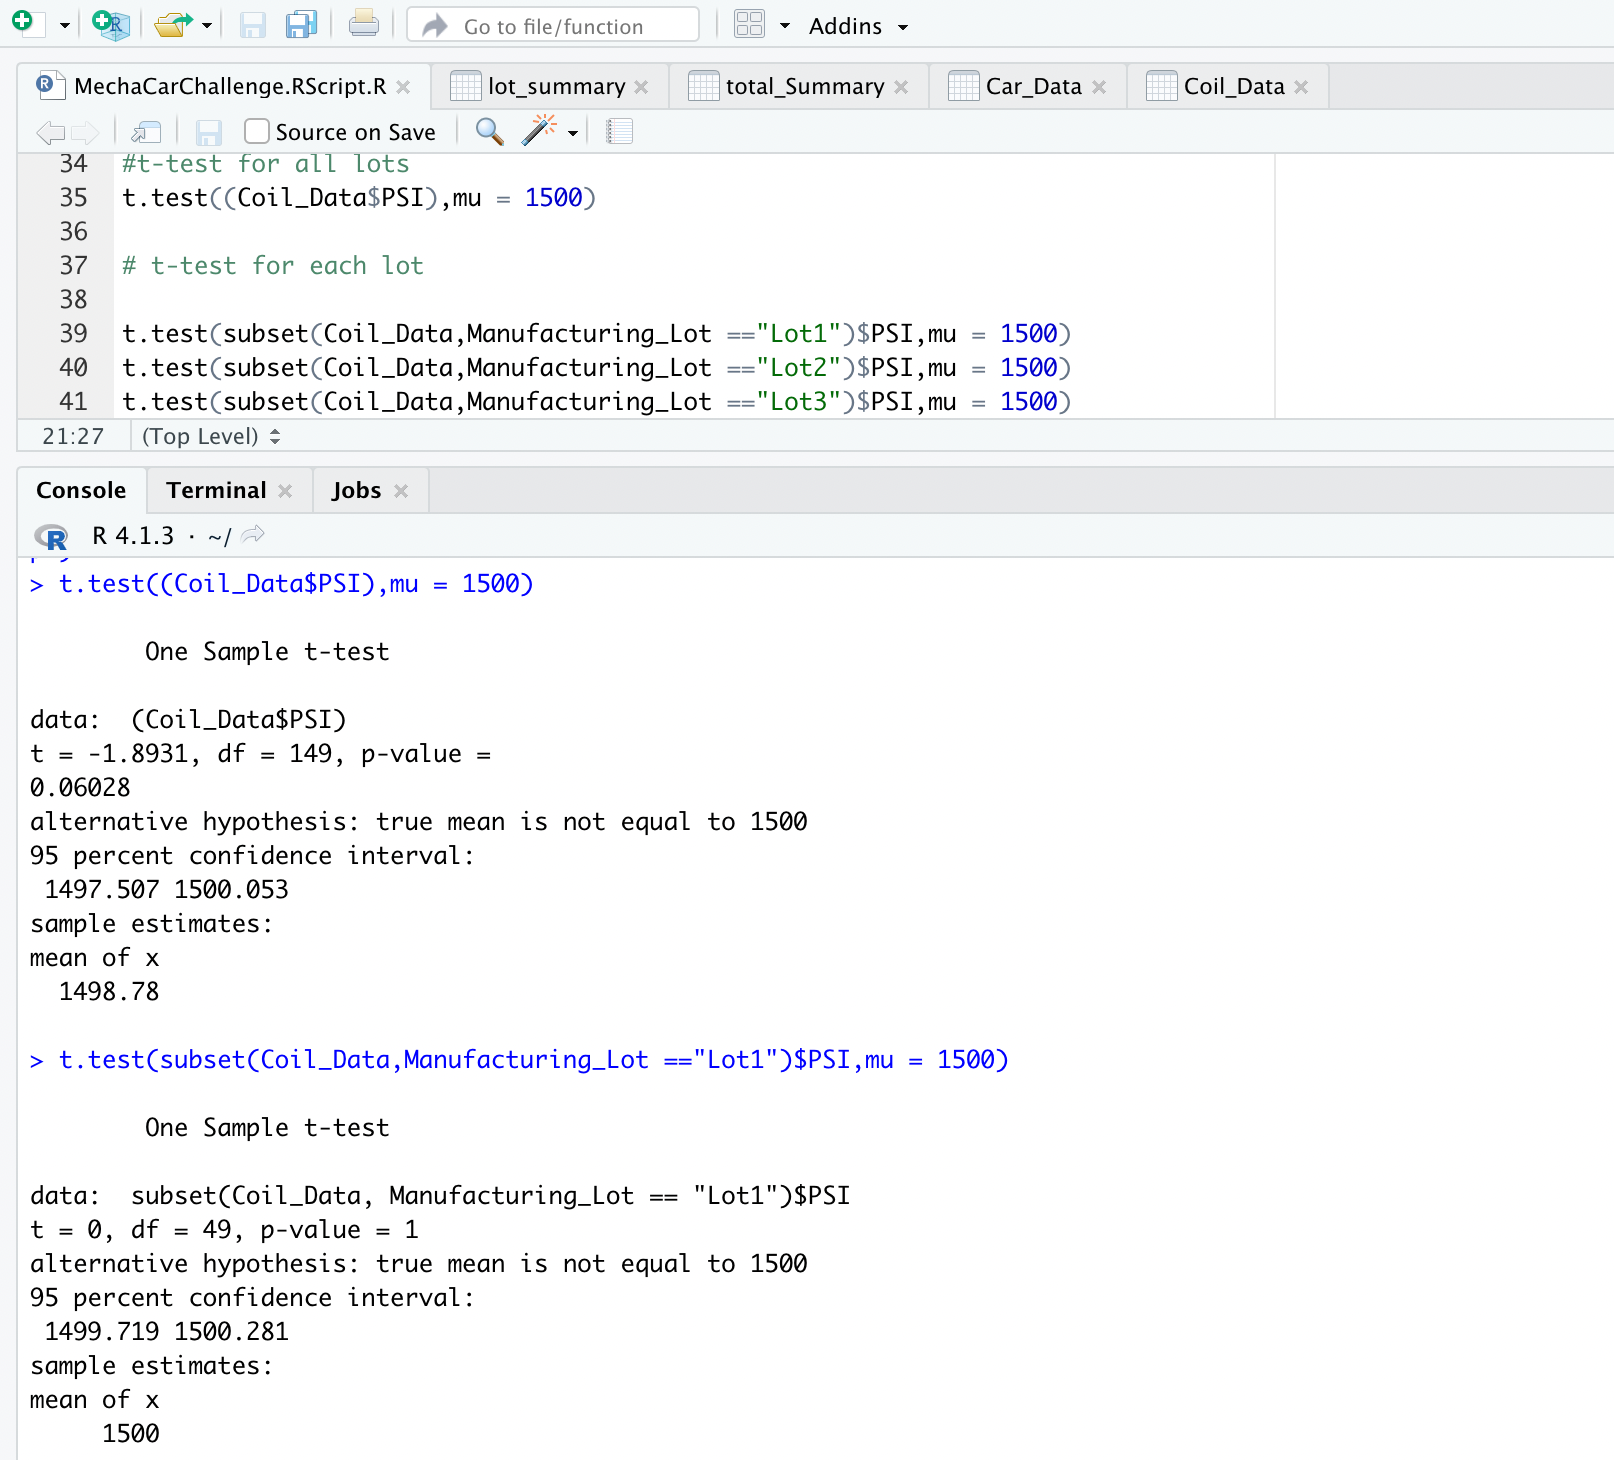Select the code tools wand
The height and width of the screenshot is (1460, 1614).
pos(541,129)
